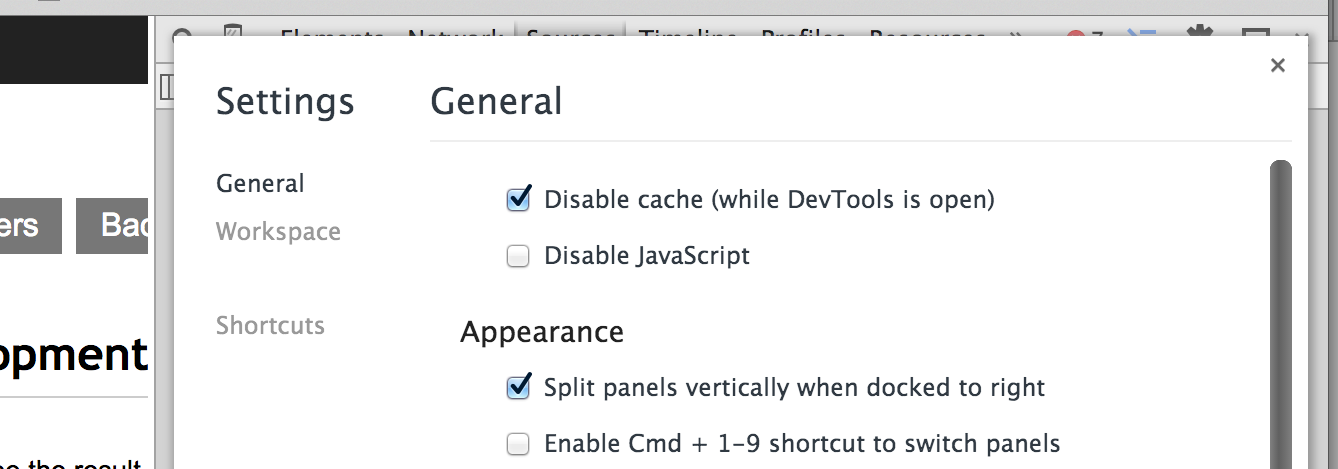Uncheck Disable cache checkbox

(518, 199)
